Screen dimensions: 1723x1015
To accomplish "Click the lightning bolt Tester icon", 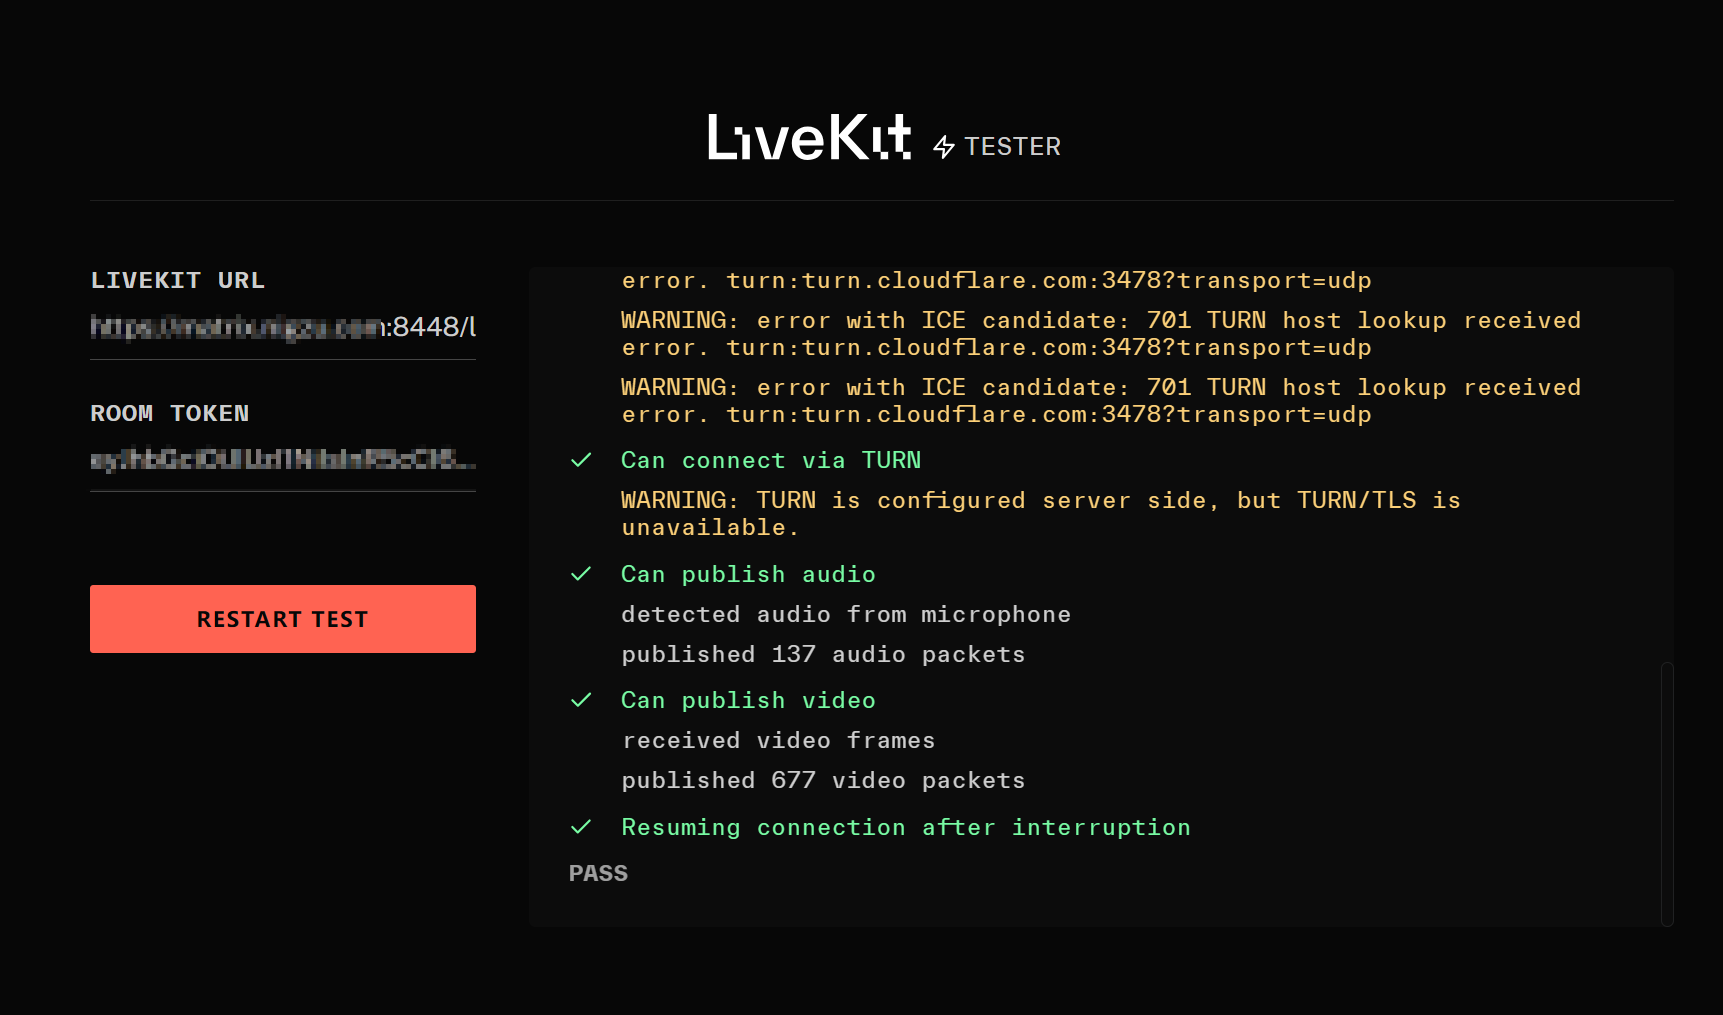I will coord(944,147).
